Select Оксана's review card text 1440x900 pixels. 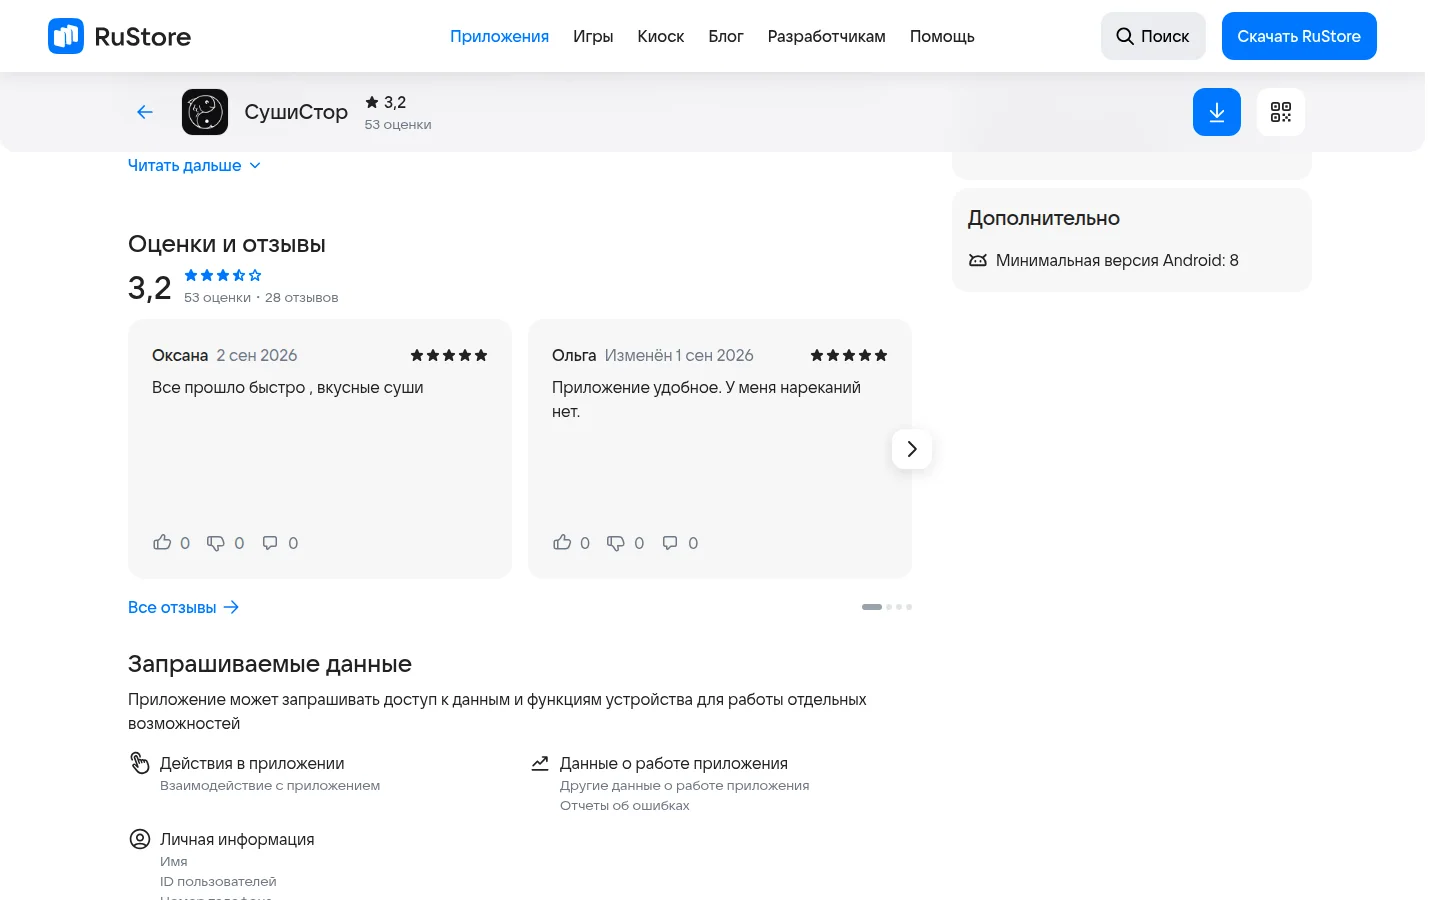[x=288, y=387]
